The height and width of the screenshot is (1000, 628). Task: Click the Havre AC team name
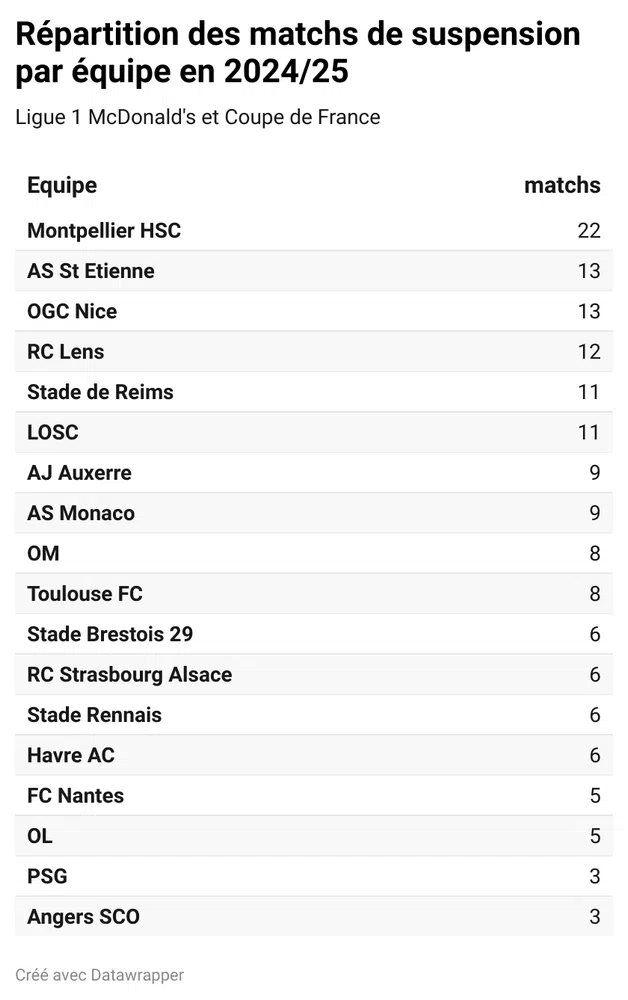pos(71,755)
